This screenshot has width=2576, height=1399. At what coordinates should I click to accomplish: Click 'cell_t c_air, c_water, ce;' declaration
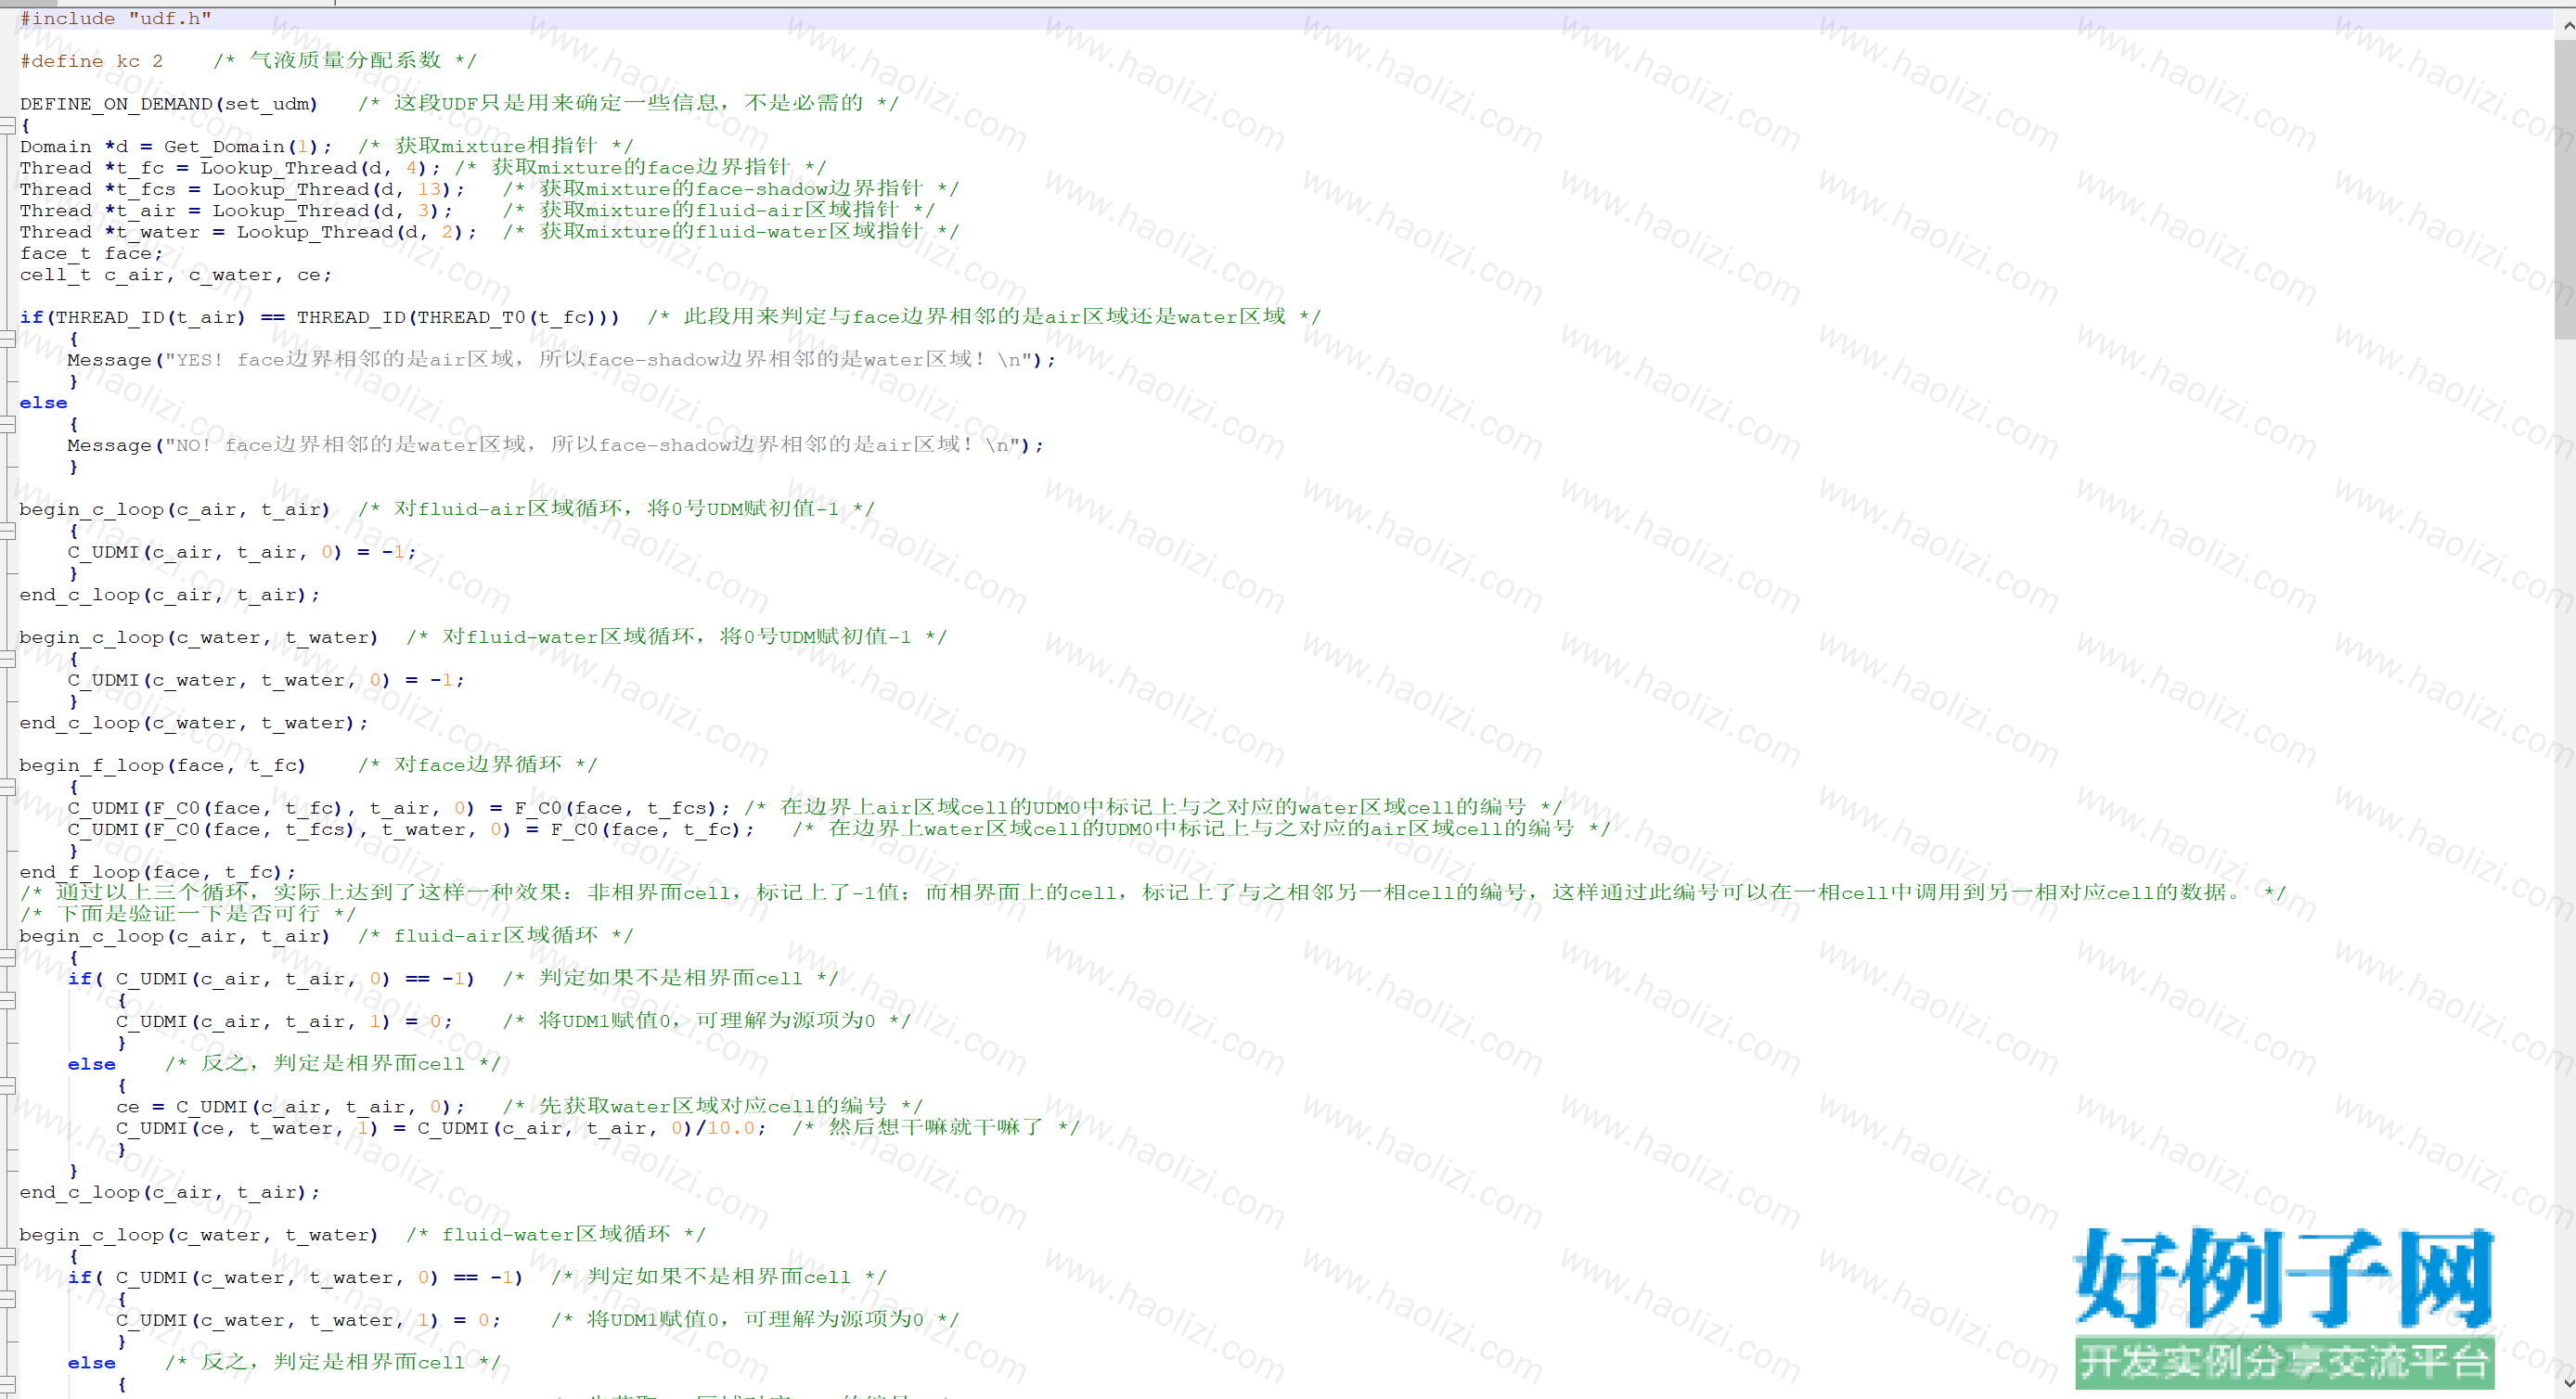(x=175, y=275)
